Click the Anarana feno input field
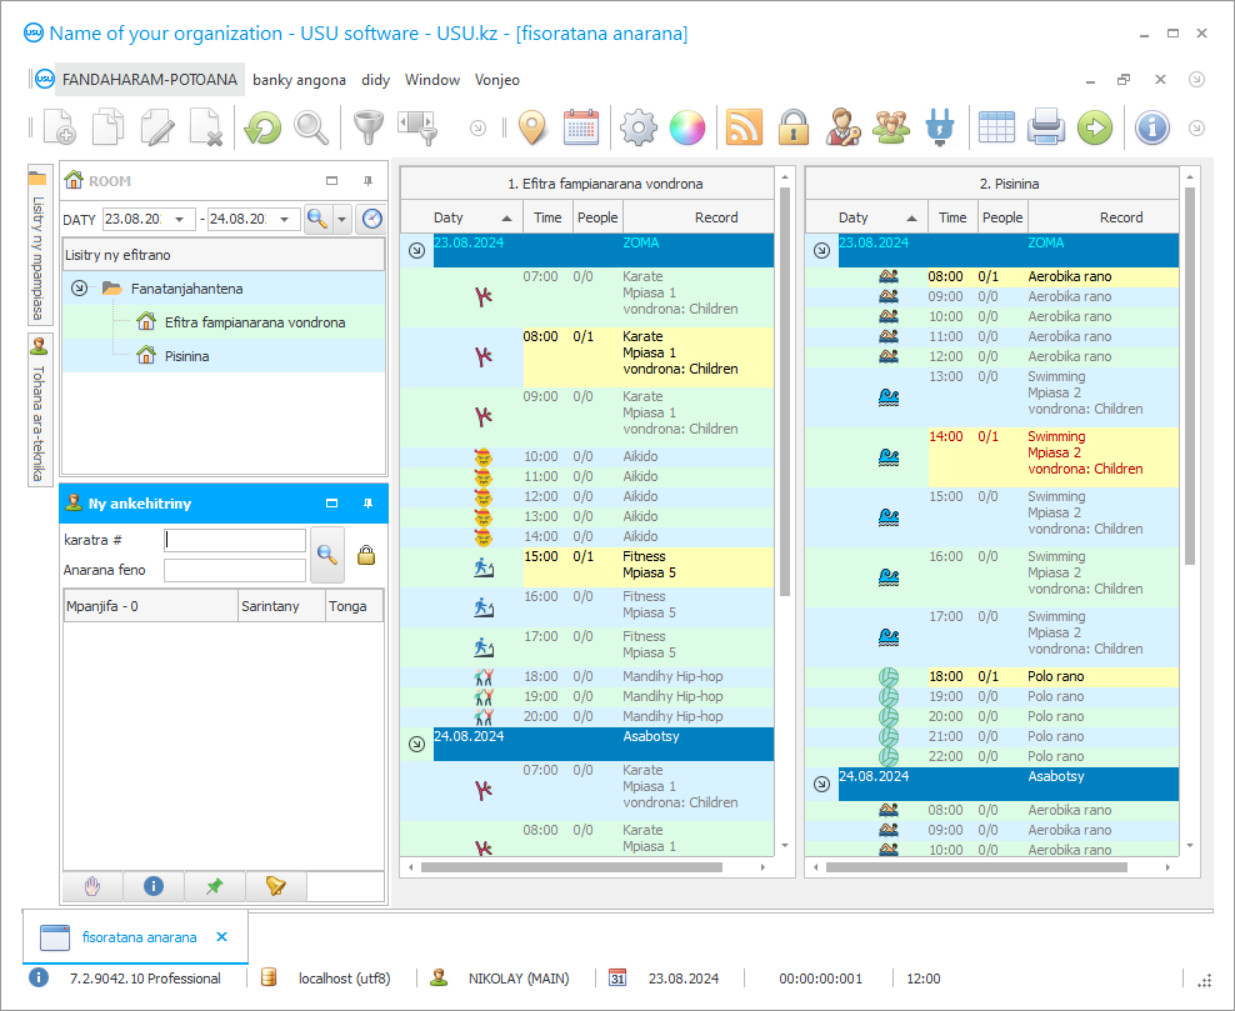 click(235, 570)
